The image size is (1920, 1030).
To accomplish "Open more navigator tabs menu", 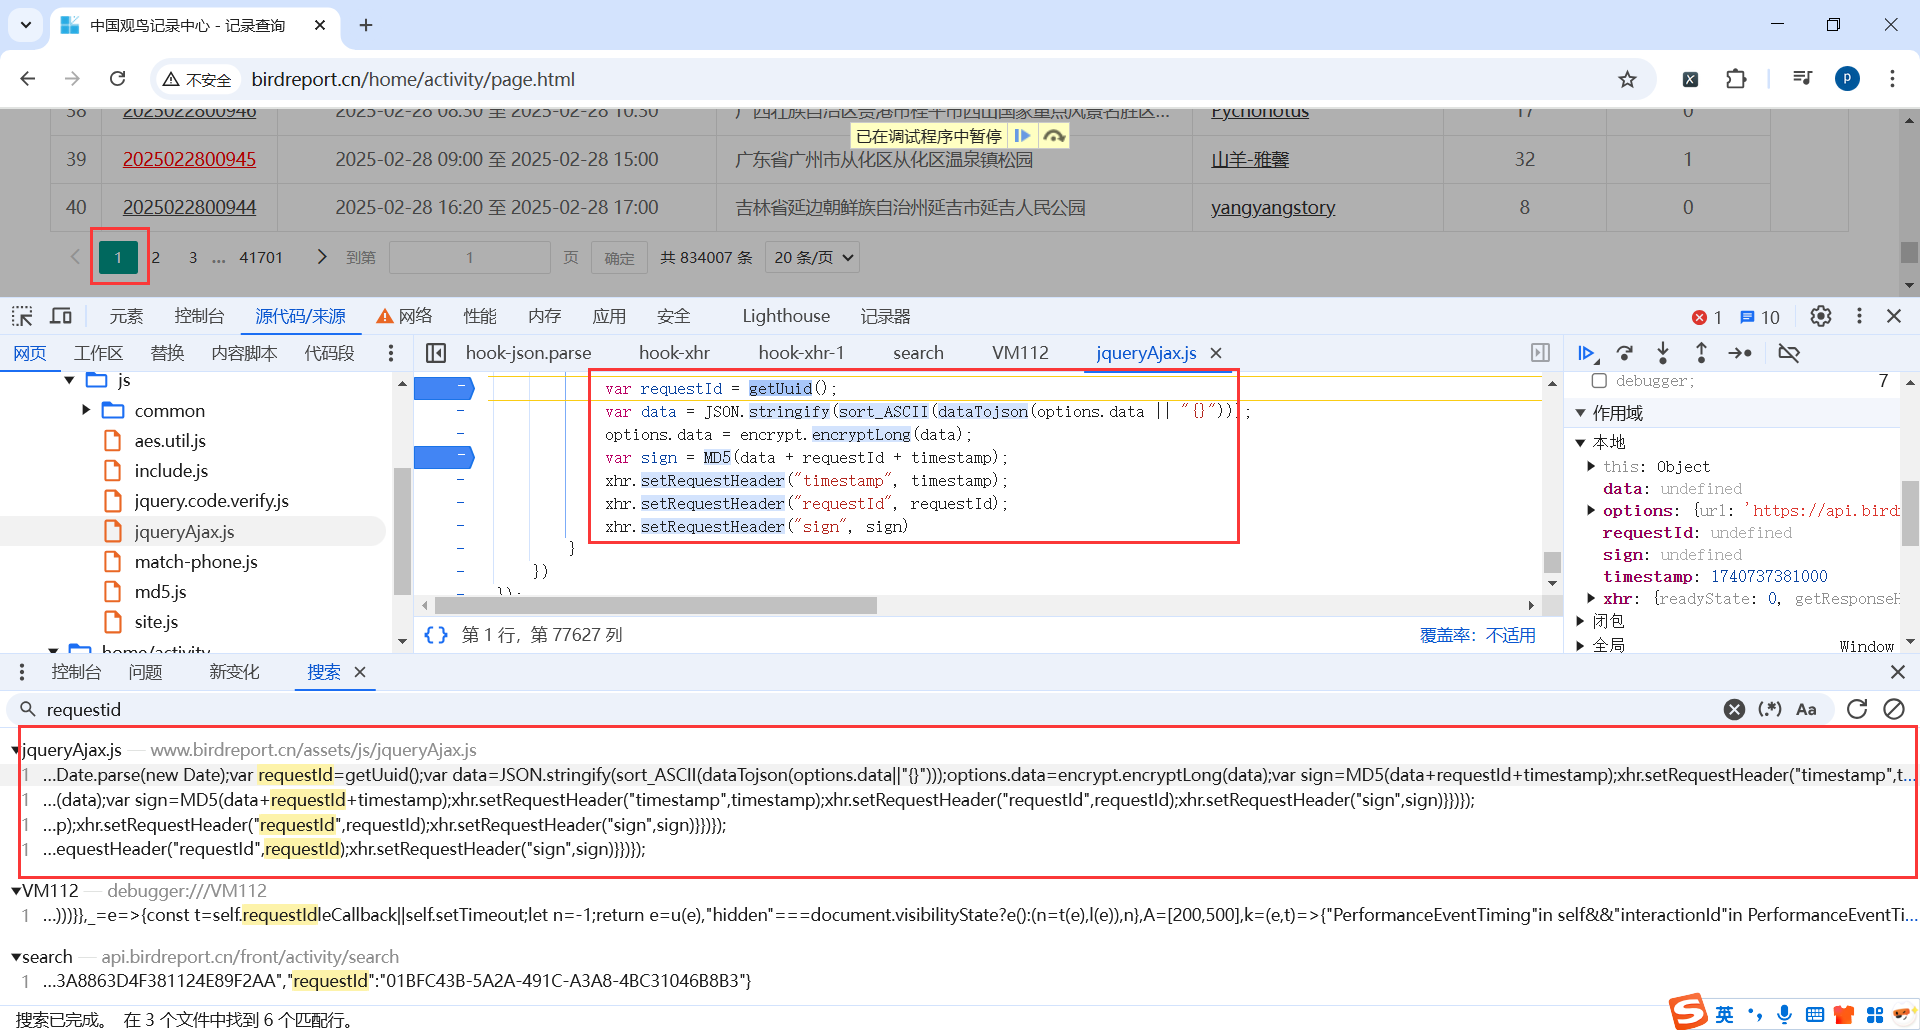I will tap(391, 353).
